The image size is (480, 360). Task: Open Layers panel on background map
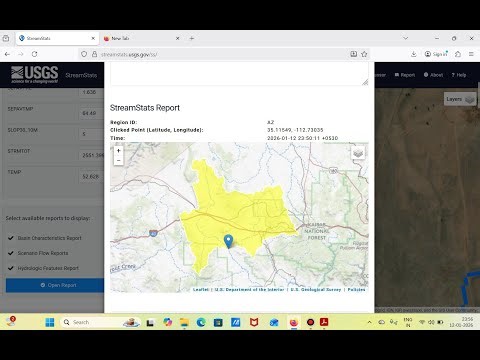click(x=460, y=99)
